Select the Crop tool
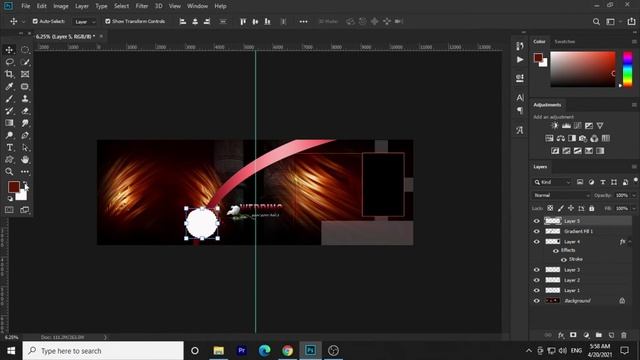 (x=9, y=74)
